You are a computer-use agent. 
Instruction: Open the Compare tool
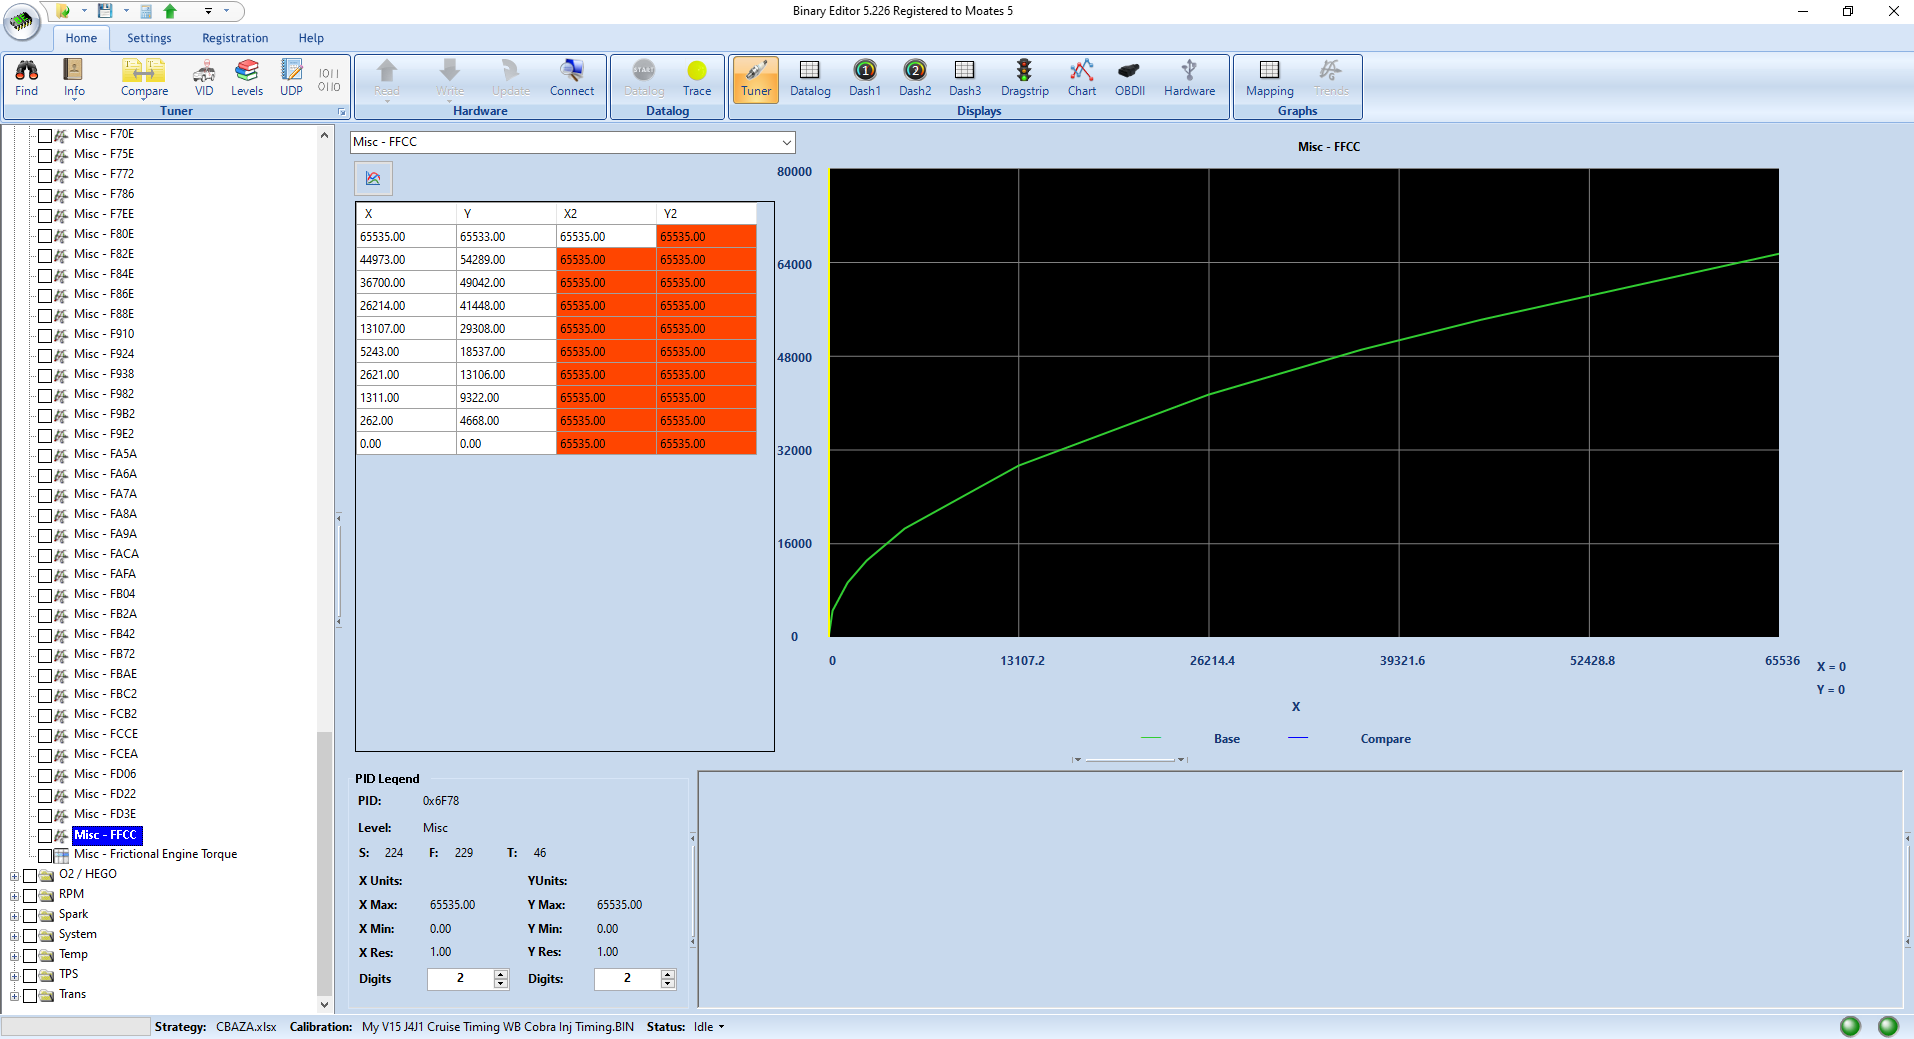(x=144, y=78)
